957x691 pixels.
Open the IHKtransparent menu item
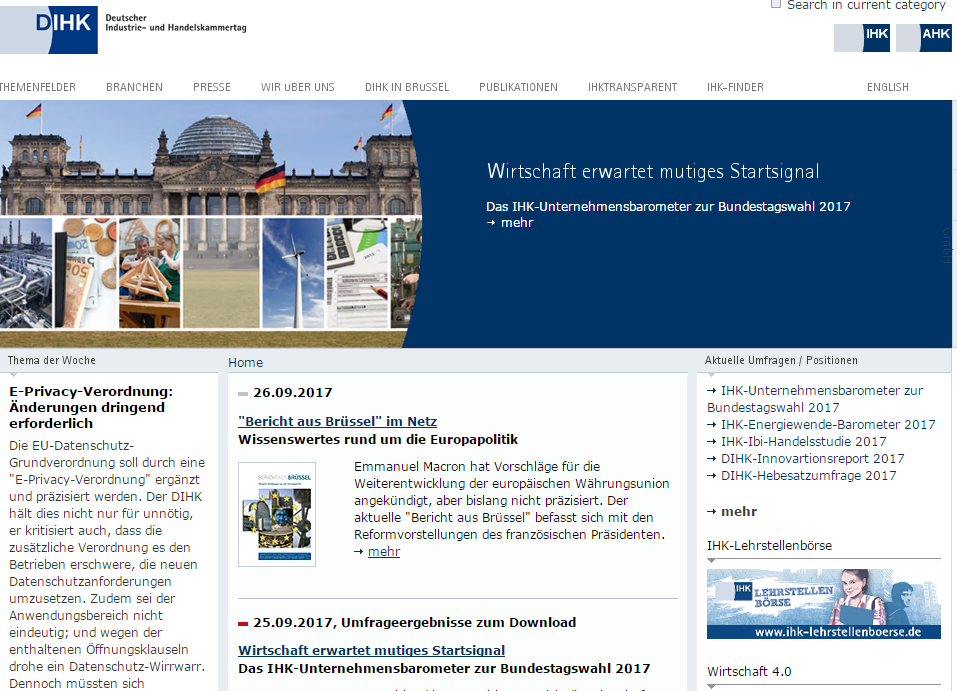[632, 87]
